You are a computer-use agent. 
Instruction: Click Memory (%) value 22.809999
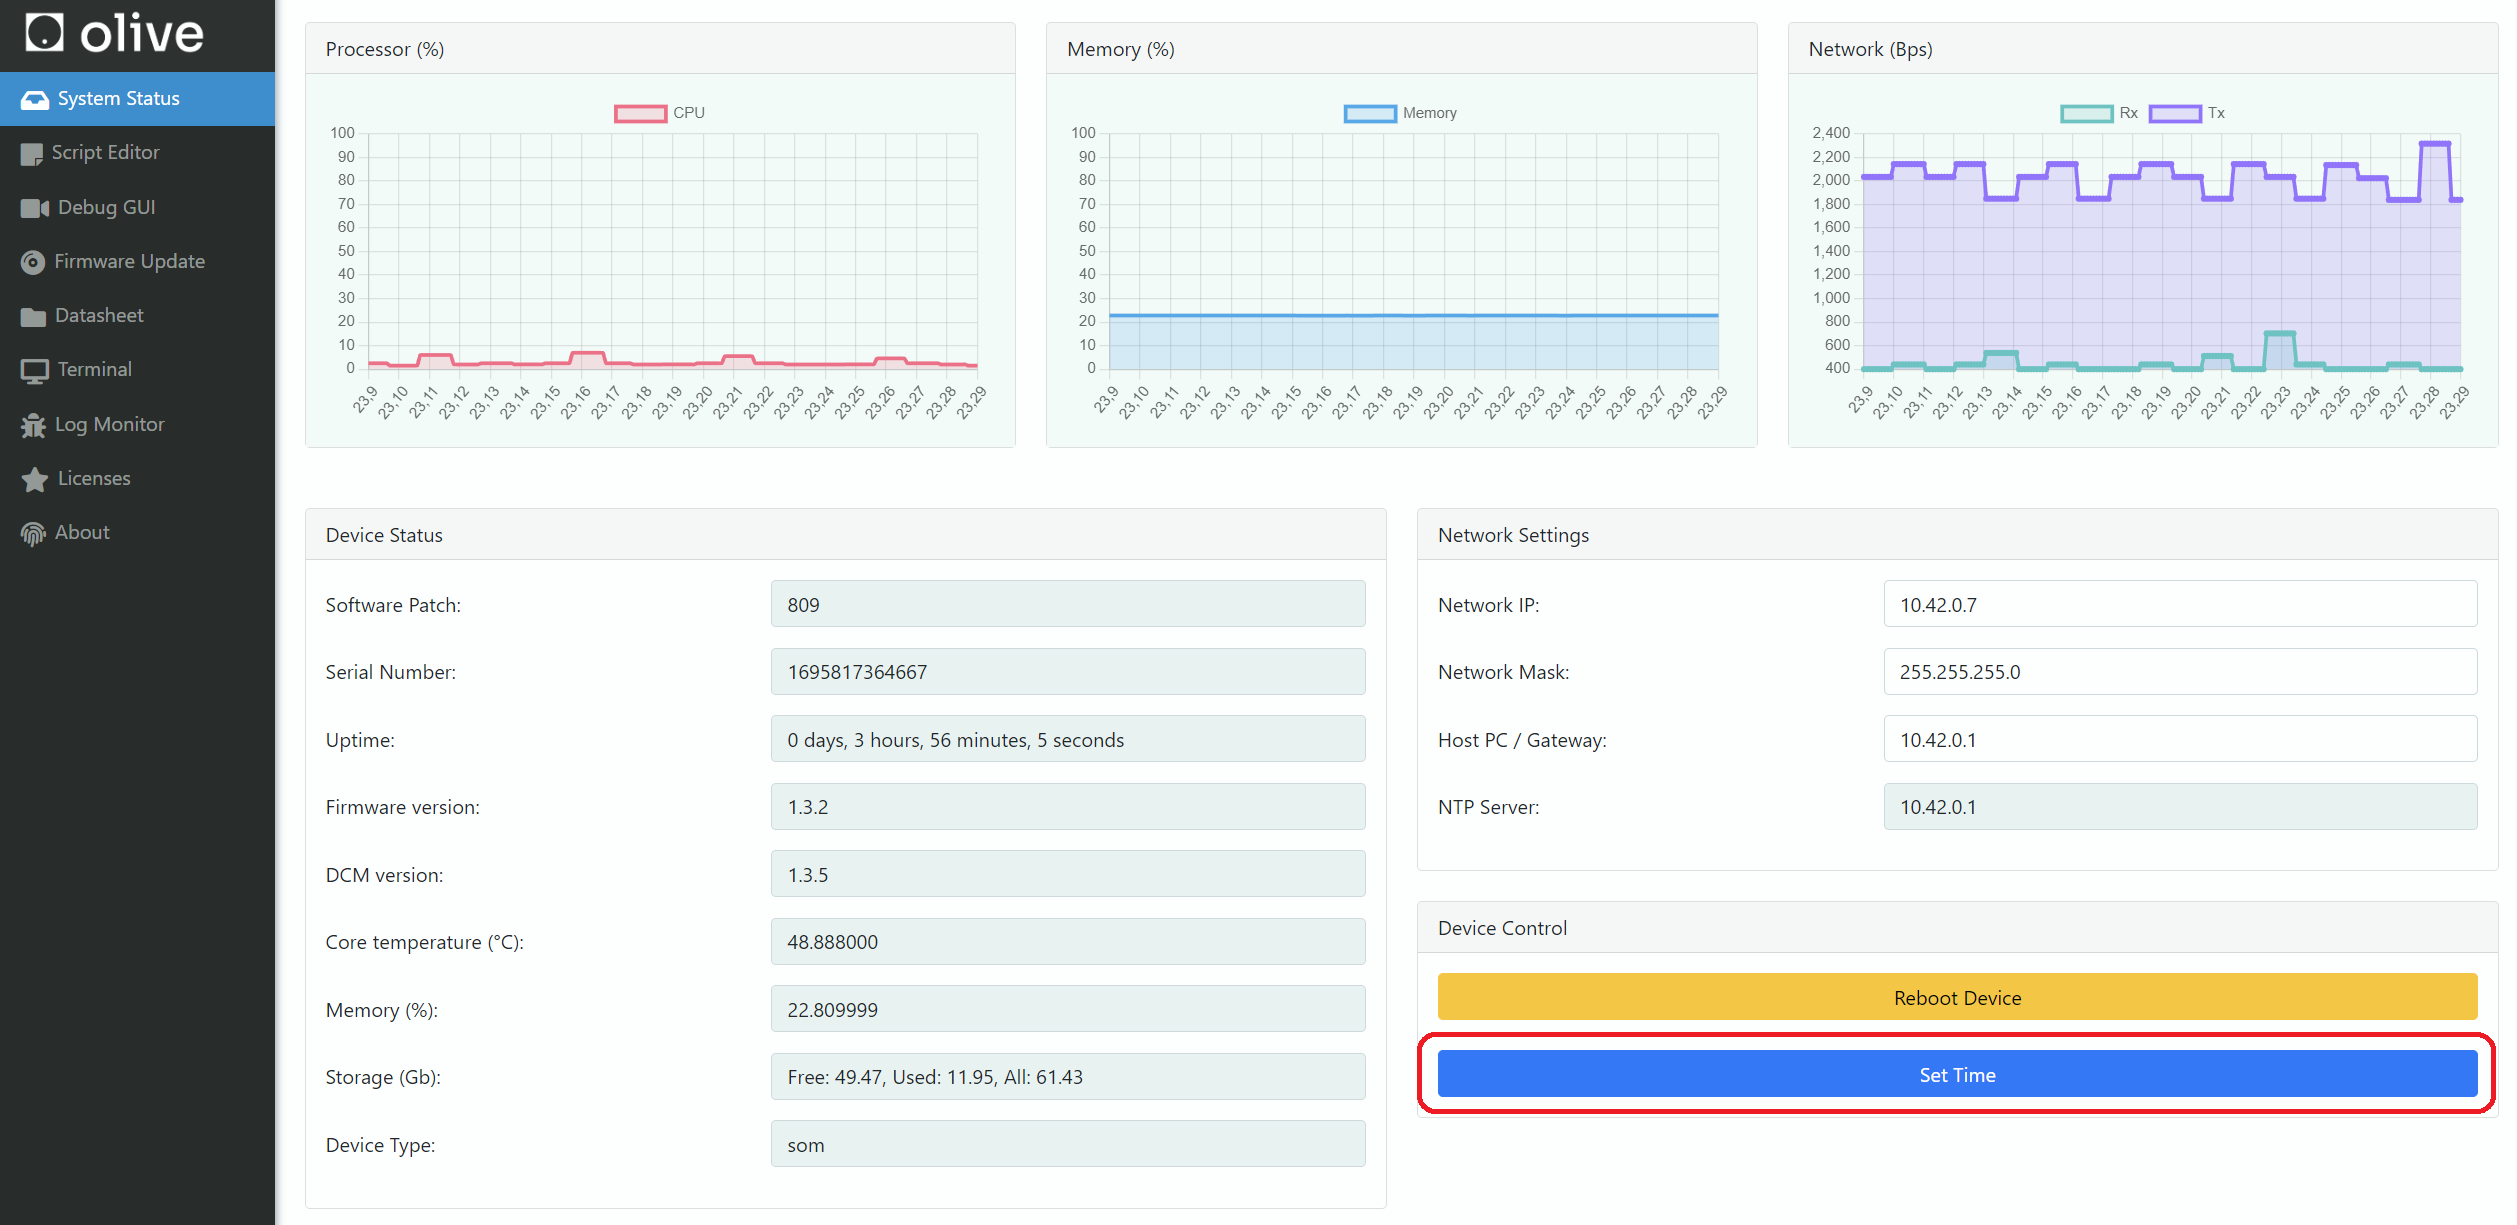pyautogui.click(x=1068, y=1009)
